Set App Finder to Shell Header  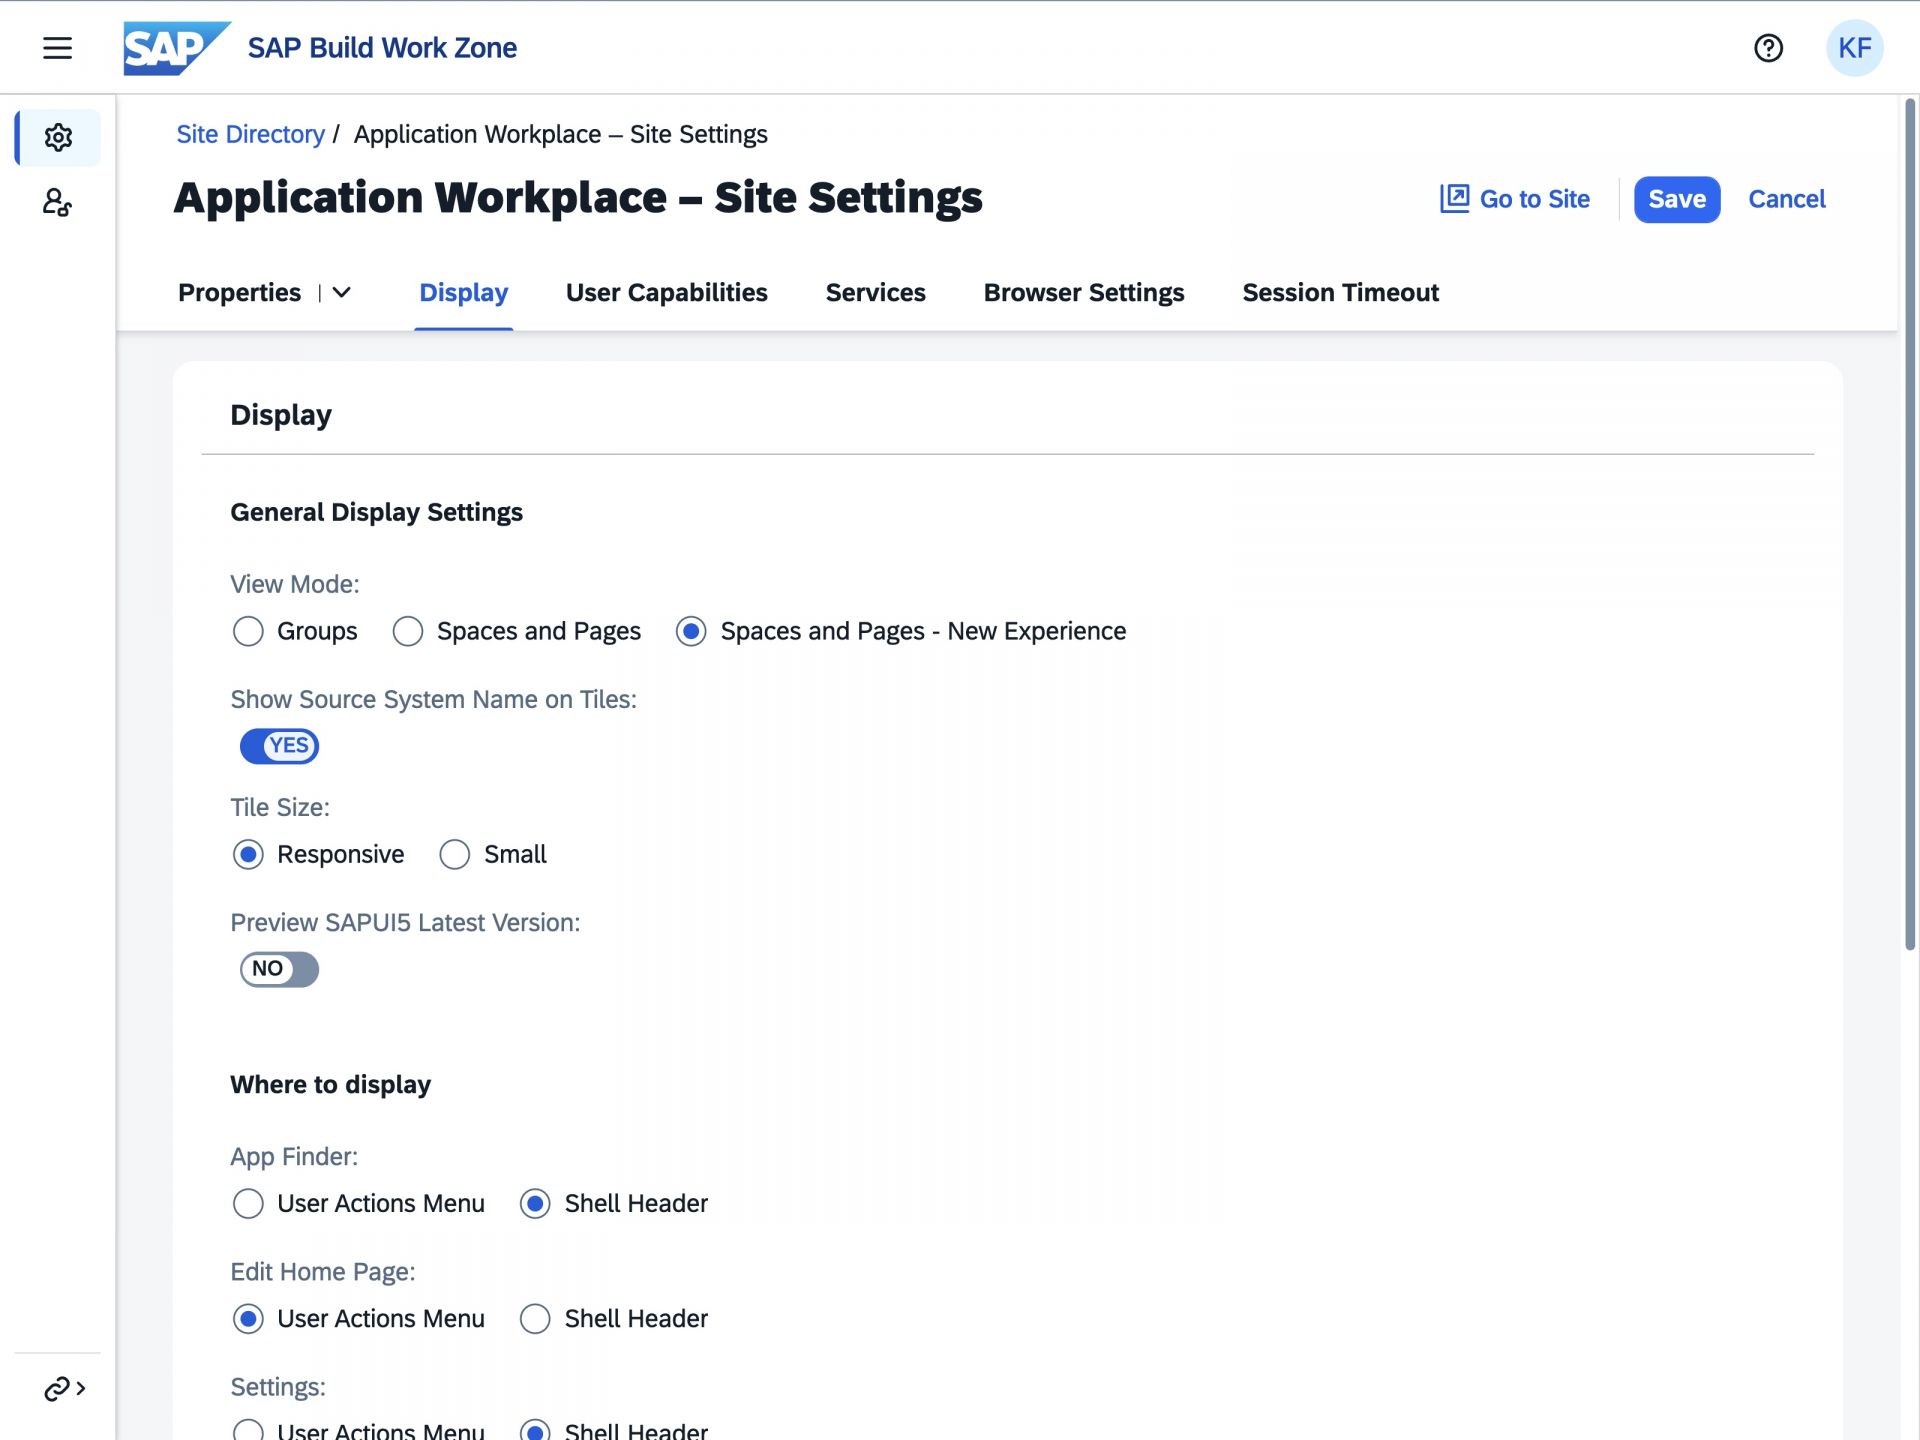click(535, 1203)
